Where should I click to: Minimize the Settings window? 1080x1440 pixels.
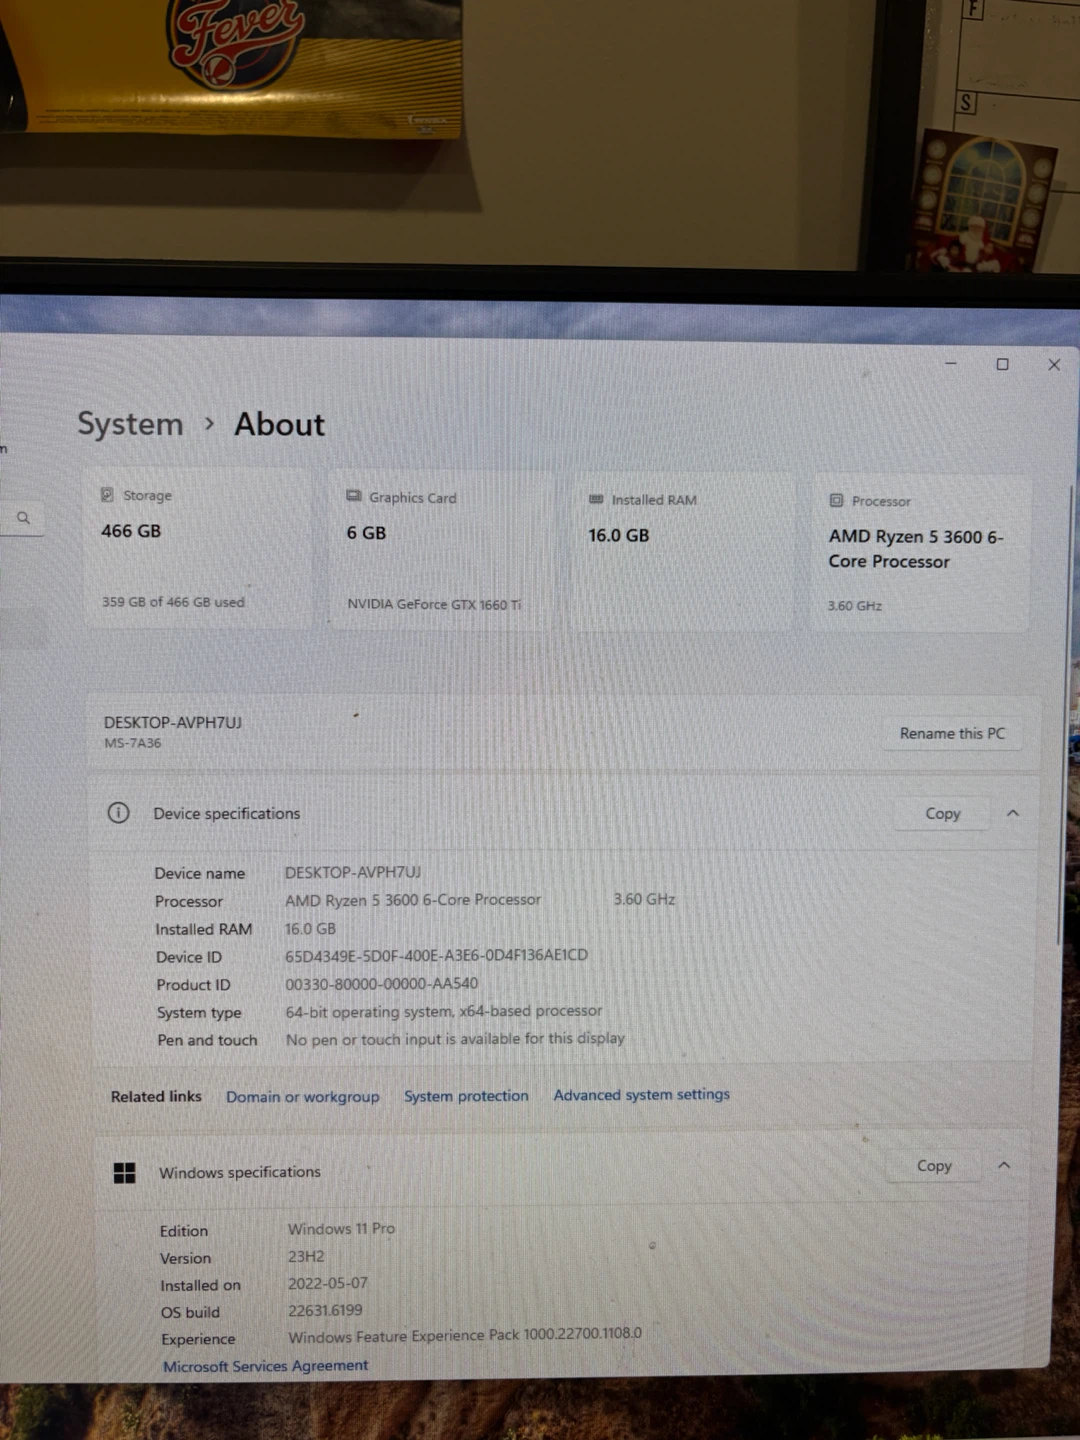click(x=951, y=363)
